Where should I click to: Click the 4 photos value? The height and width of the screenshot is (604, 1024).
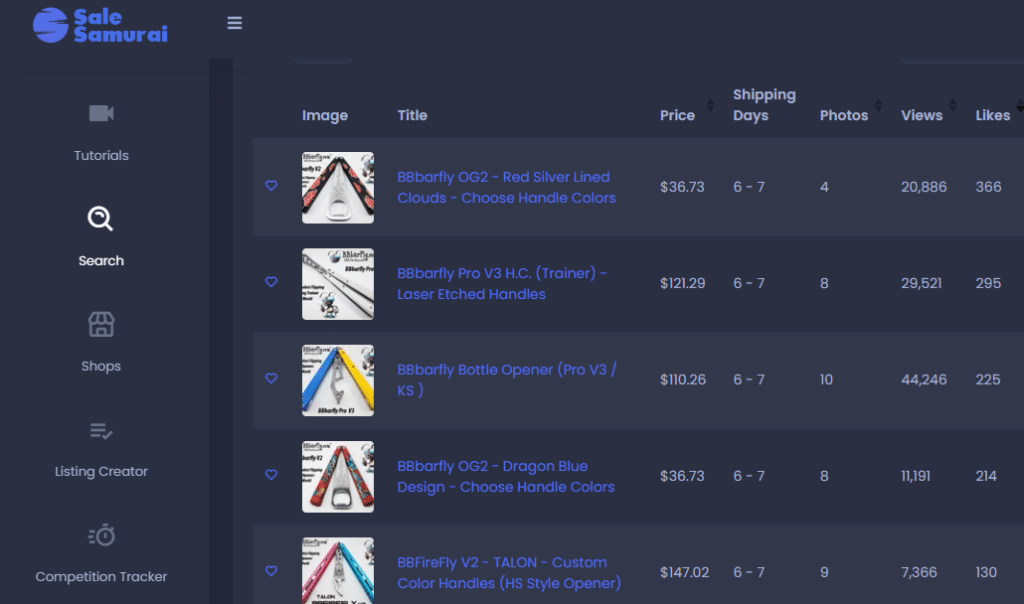point(824,187)
